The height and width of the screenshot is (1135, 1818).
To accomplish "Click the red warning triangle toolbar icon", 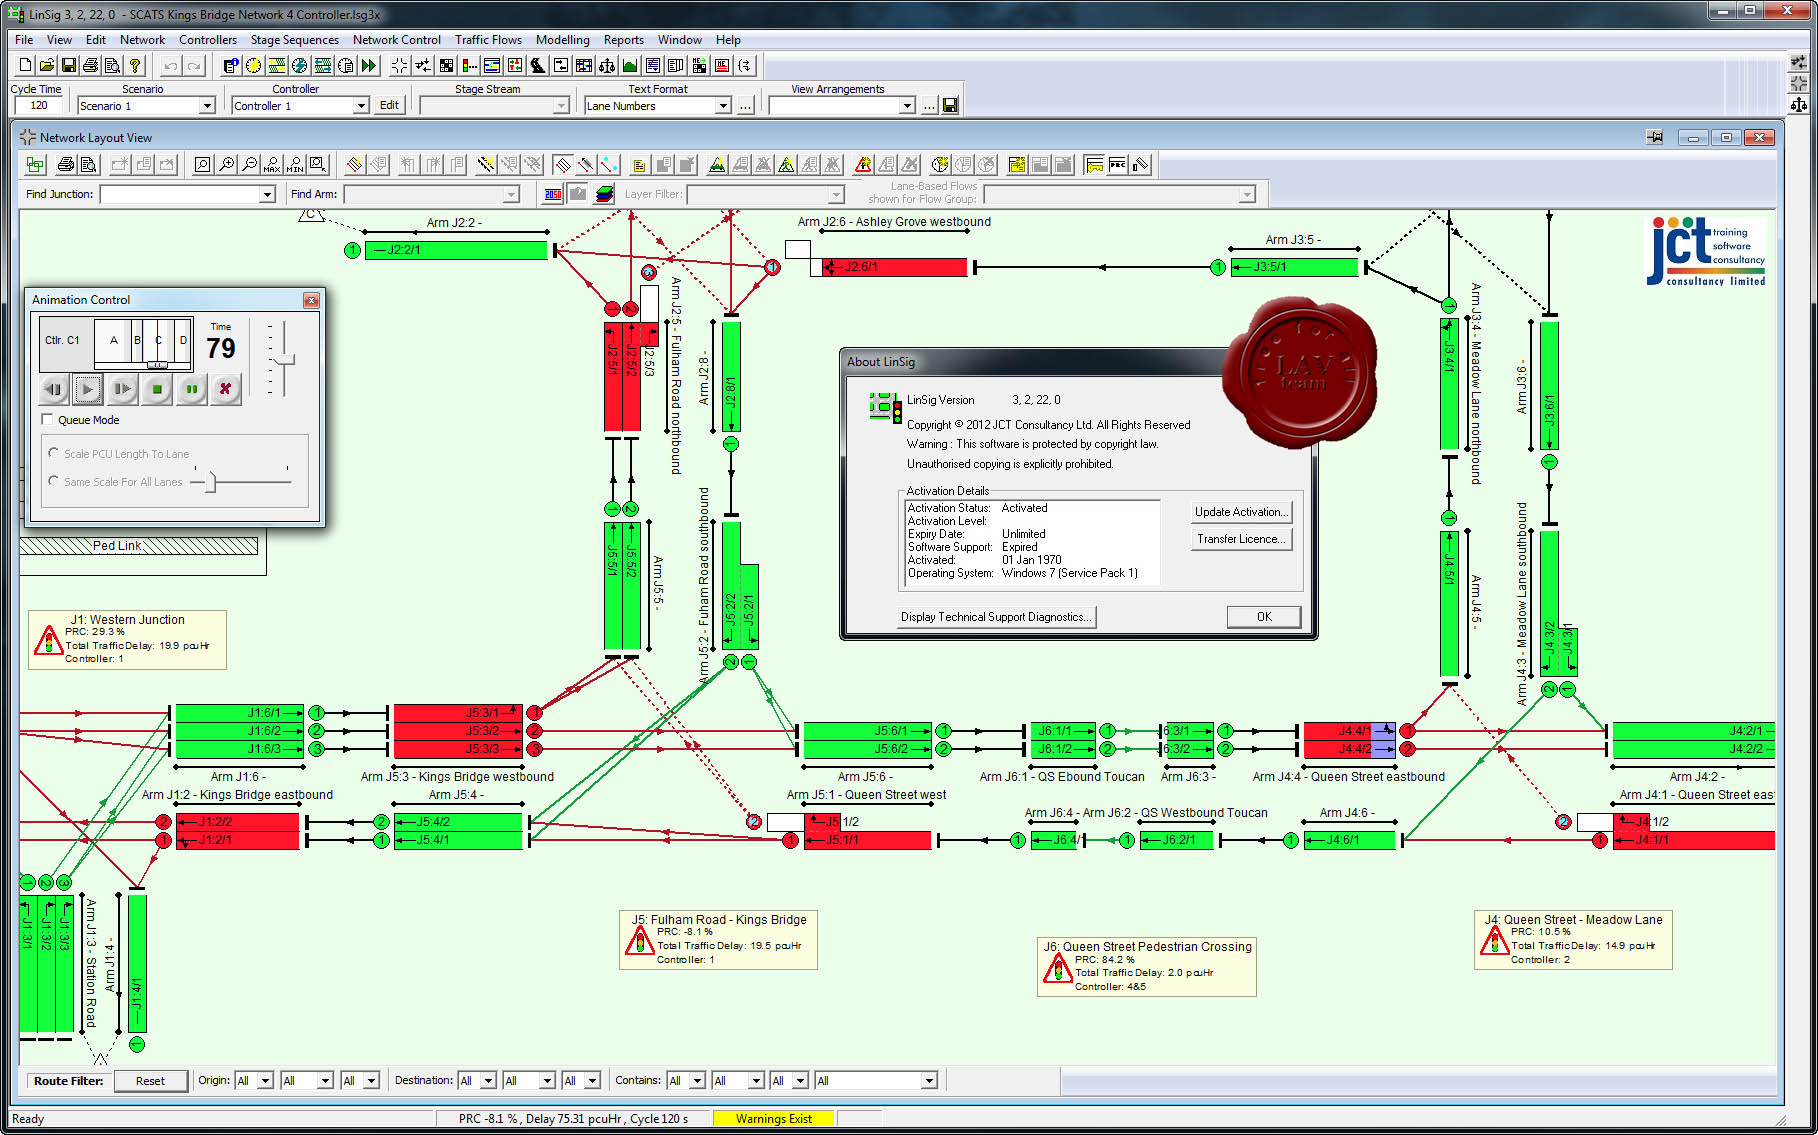I will pos(863,164).
